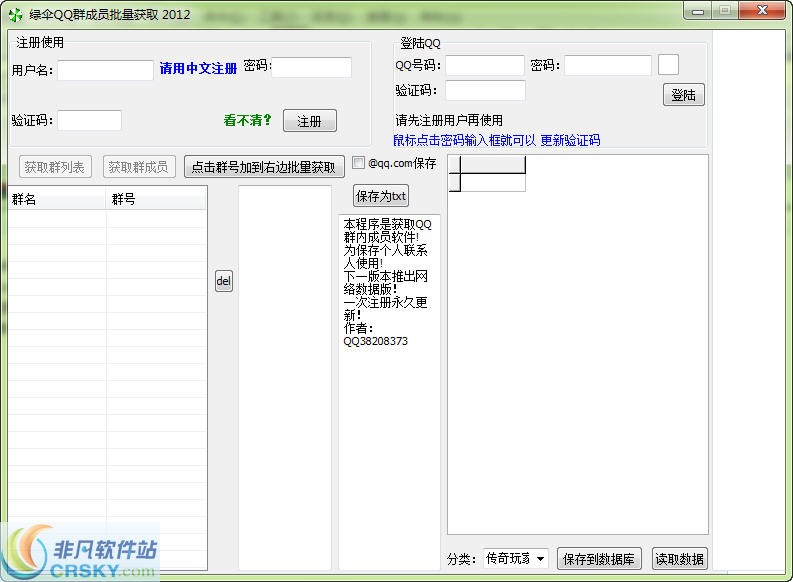Click the 读取数据 button
This screenshot has height=582, width=793.
(679, 559)
